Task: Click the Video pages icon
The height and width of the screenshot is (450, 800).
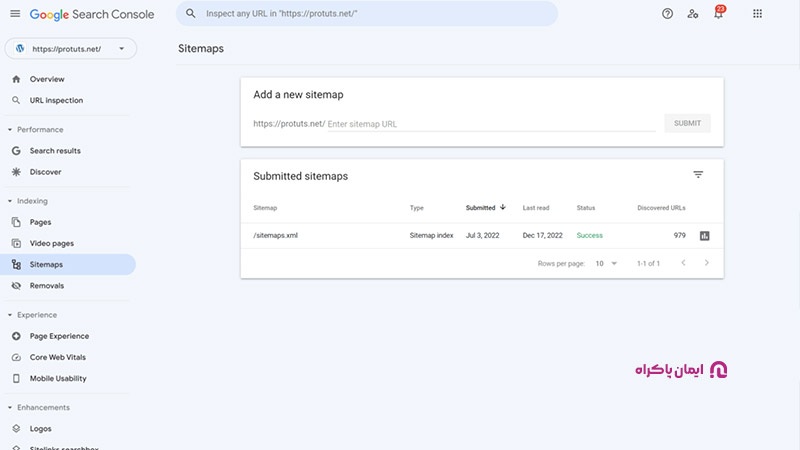Action: pos(16,243)
